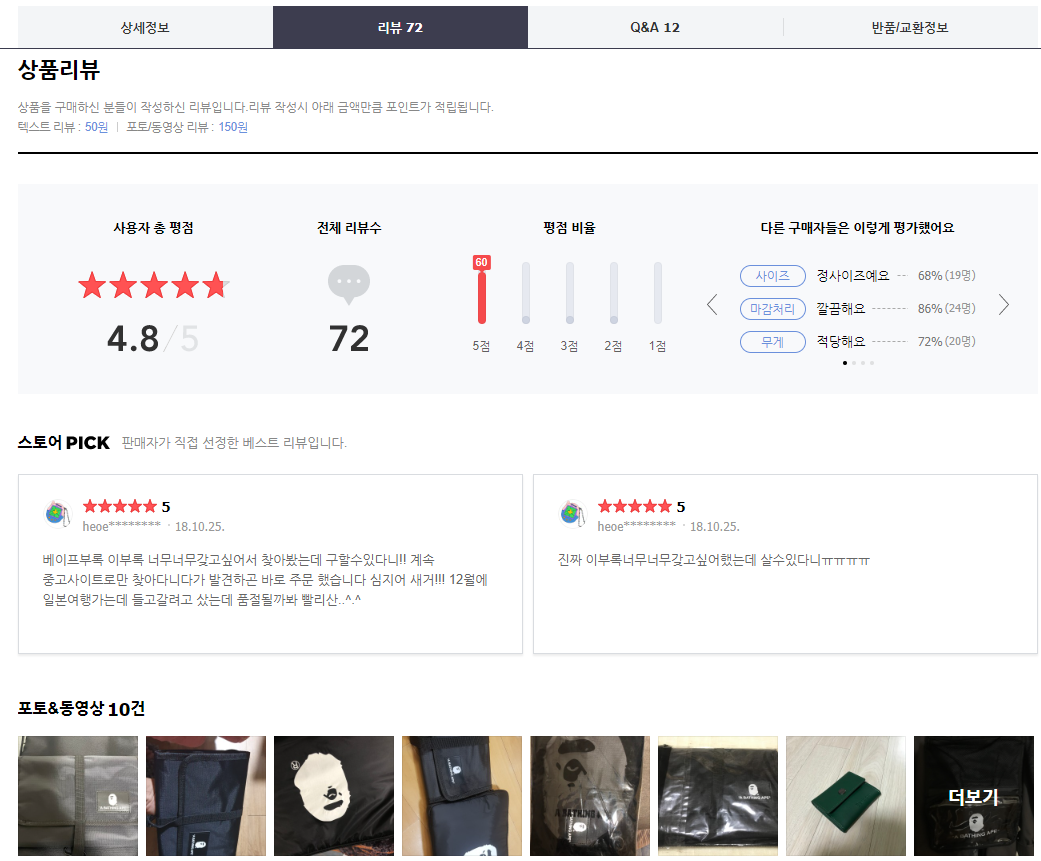The image size is (1041, 861).
Task: Switch to the Q&A 12 tab
Action: pyautogui.click(x=655, y=27)
